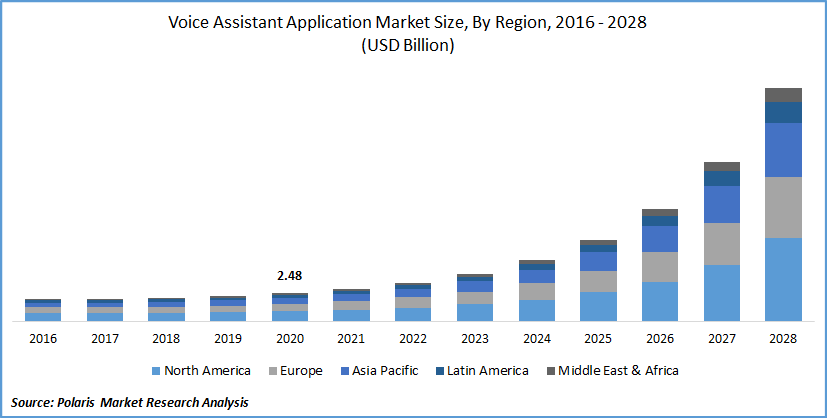Viewport: 827px width, 418px height.
Task: Click the 2017 axis label
Action: tap(104, 338)
